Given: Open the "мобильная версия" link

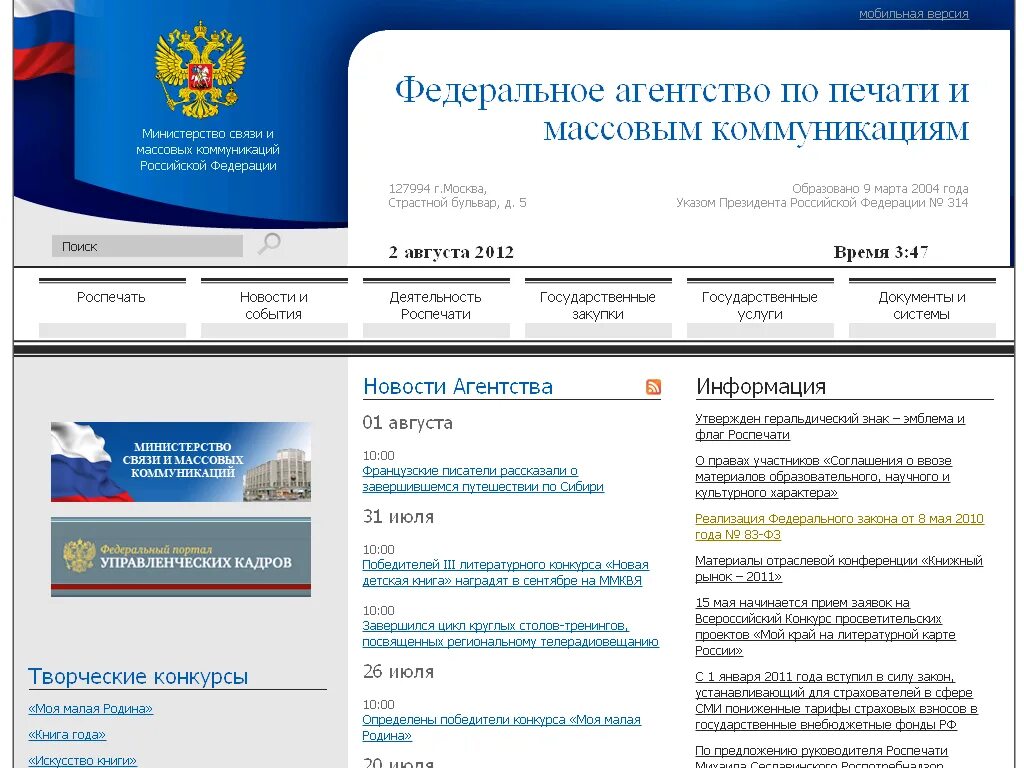Looking at the screenshot, I should pos(914,13).
